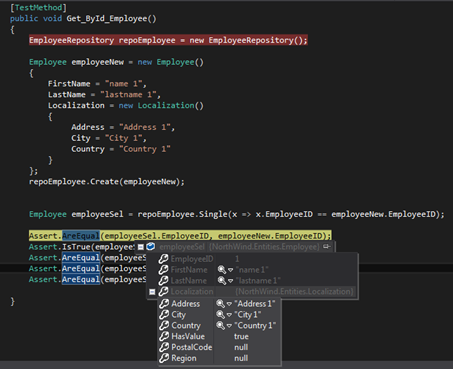Click the "City 1" string literal in code
This screenshot has width=453, height=369.
point(124,138)
